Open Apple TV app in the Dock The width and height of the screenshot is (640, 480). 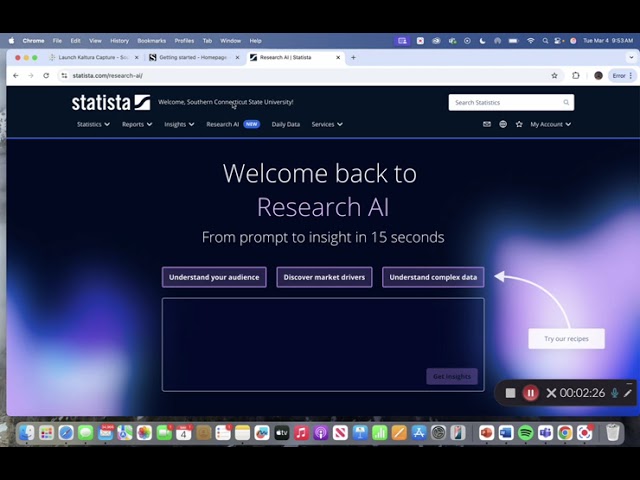[x=282, y=433]
